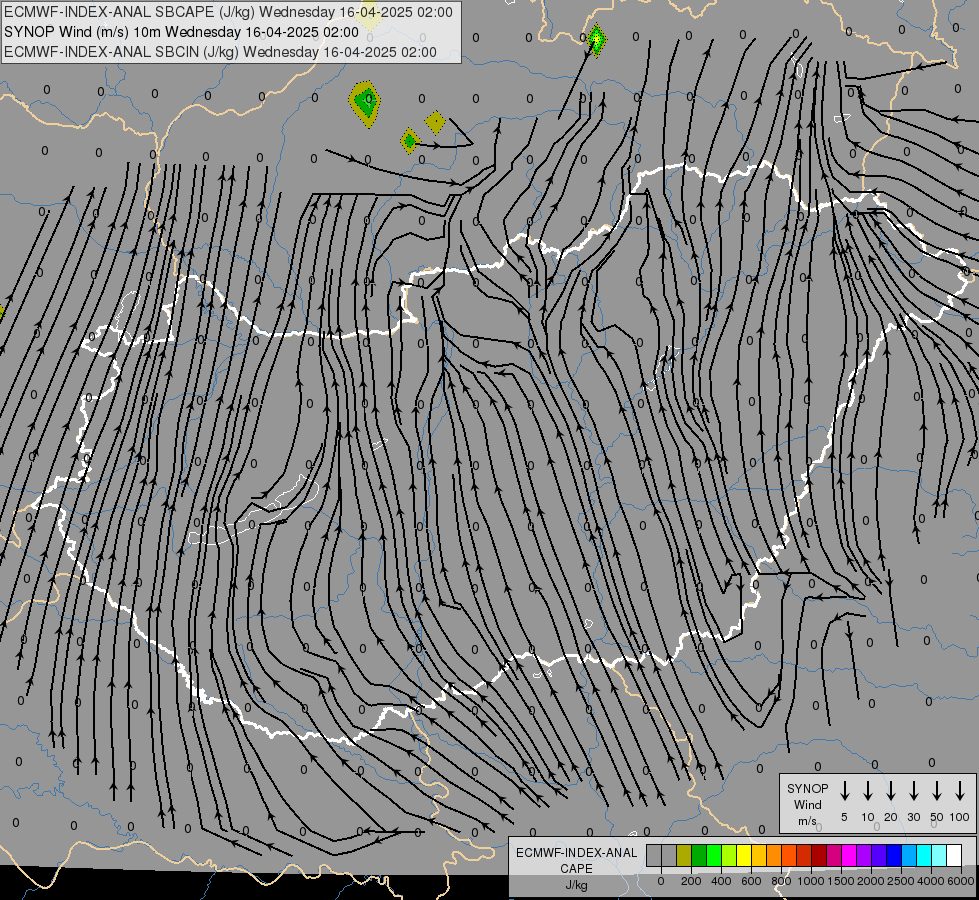Screen dimensions: 979x900
Task: Click the '2000' tick label on CAPE scale
Action: [x=871, y=881]
